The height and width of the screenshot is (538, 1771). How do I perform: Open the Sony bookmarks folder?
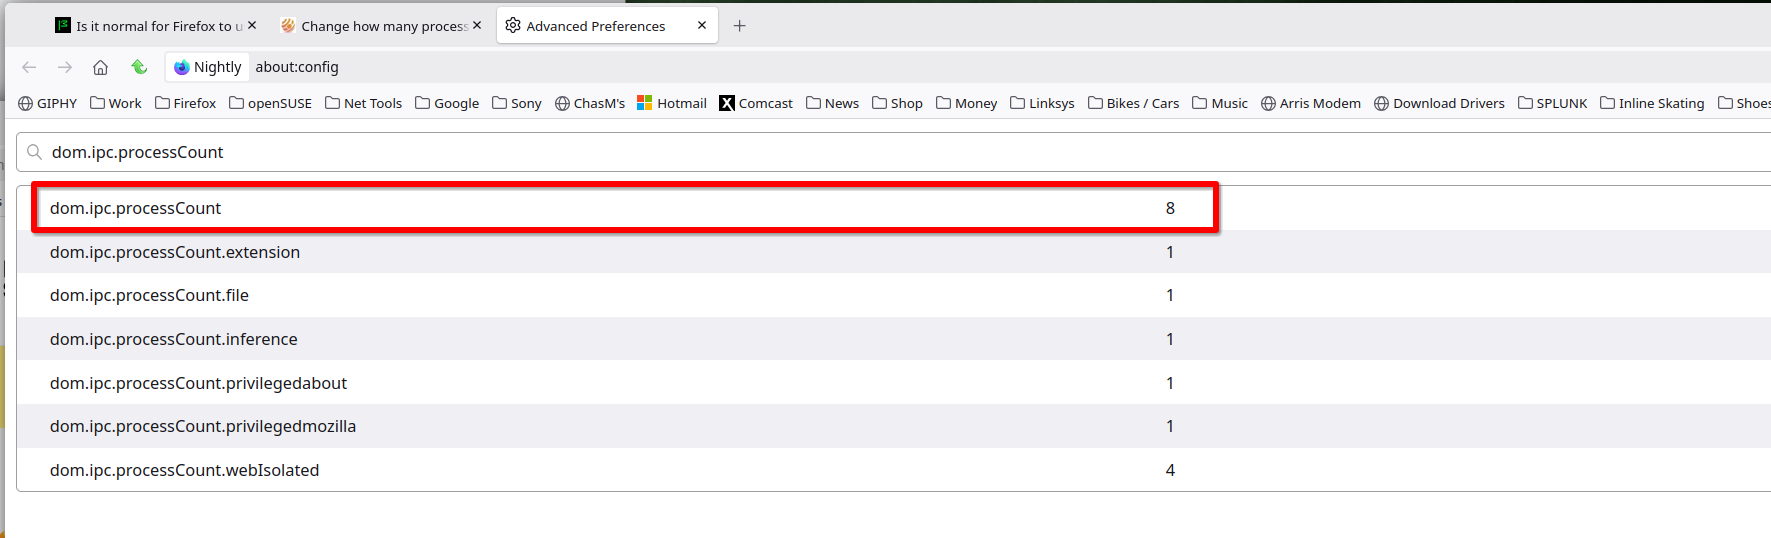516,103
